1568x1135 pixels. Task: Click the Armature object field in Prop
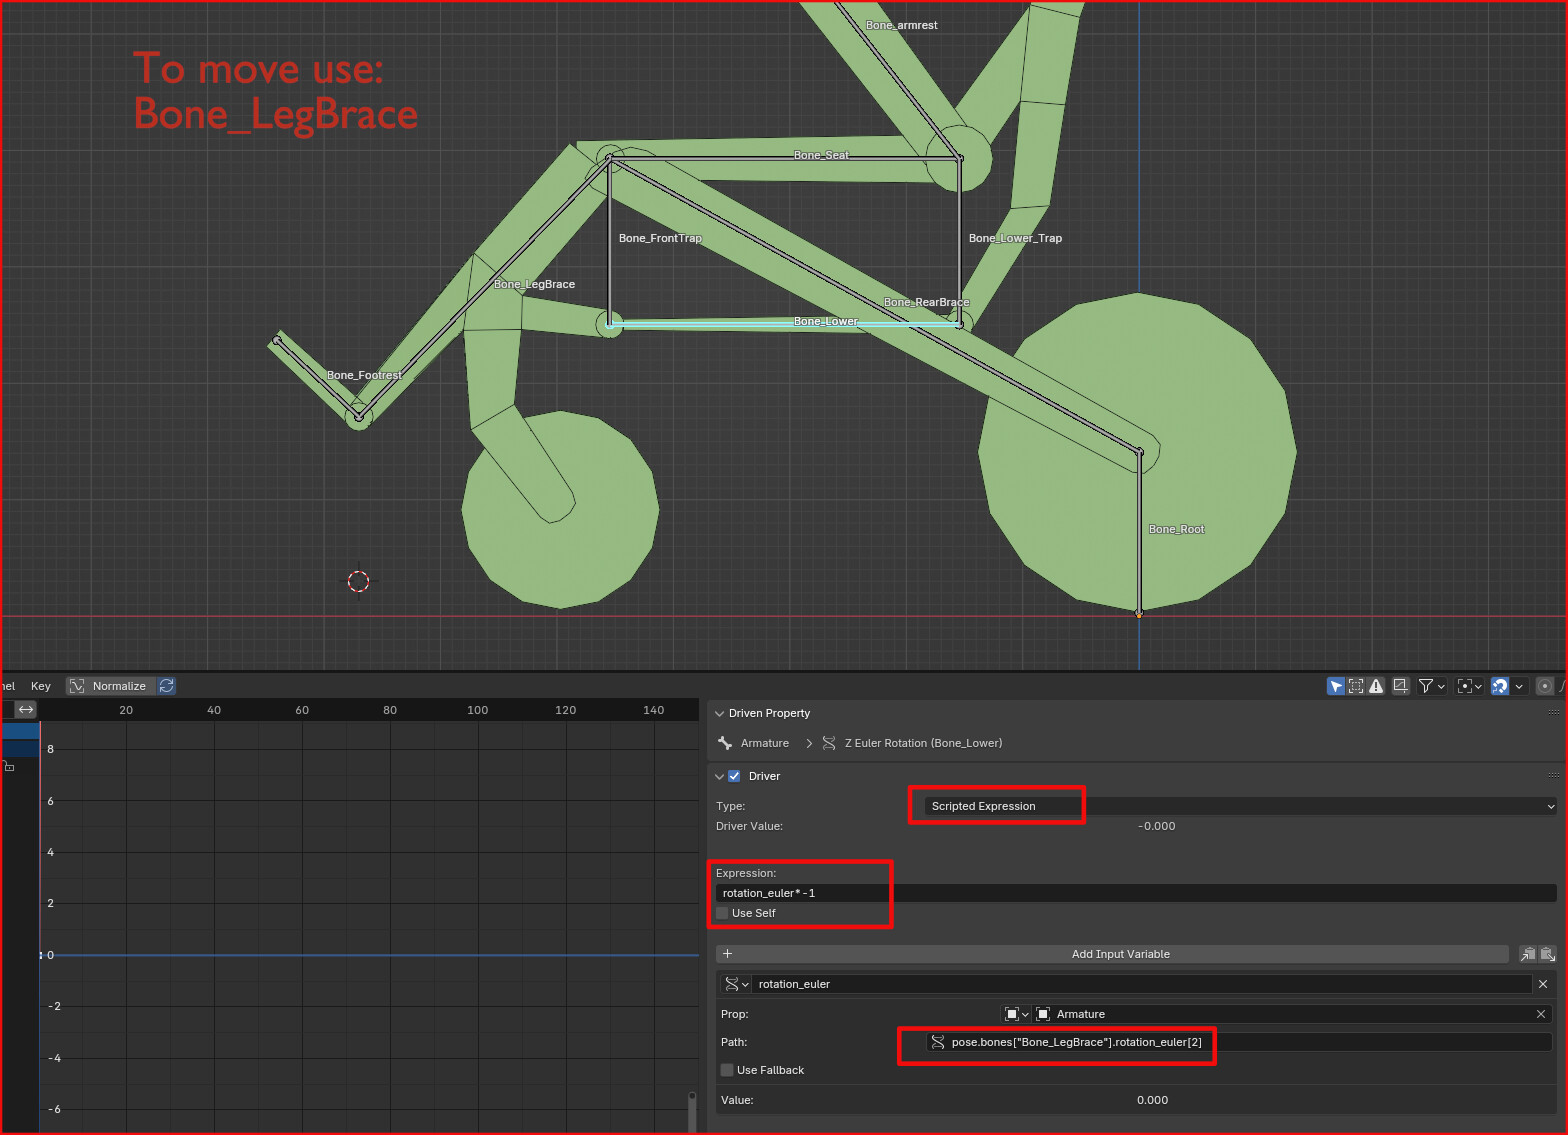tap(1292, 1014)
